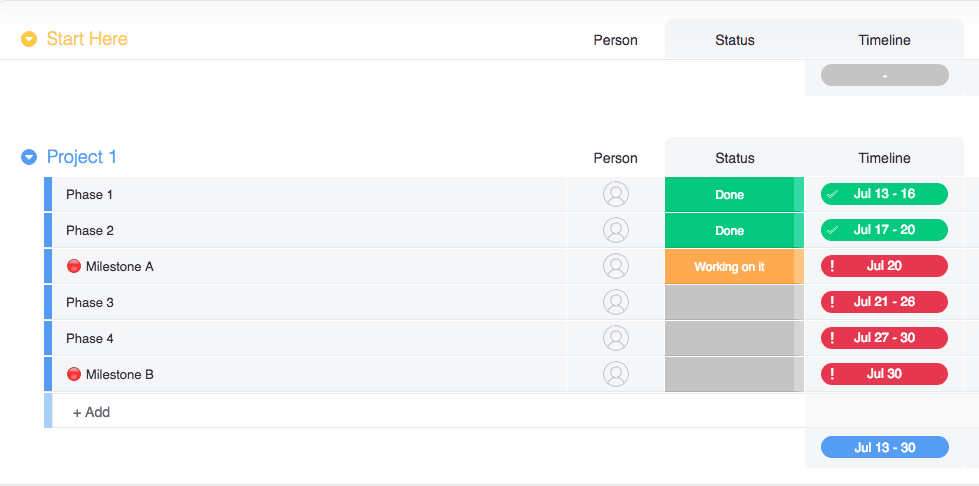979x486 pixels.
Task: Click exclamation icon in Jul 21 - 26 timeline
Action: (x=832, y=302)
